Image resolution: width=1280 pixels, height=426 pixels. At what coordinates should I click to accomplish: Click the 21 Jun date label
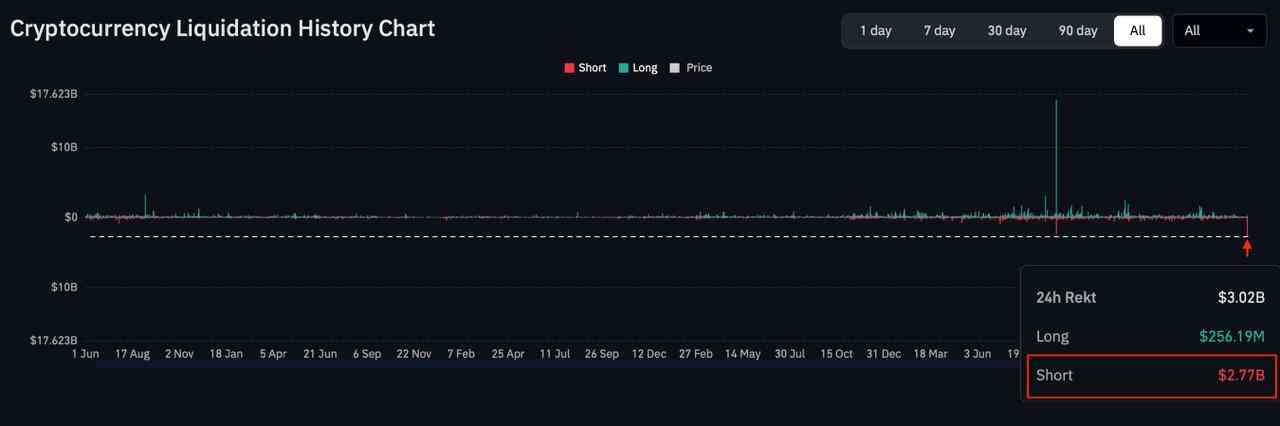point(320,354)
